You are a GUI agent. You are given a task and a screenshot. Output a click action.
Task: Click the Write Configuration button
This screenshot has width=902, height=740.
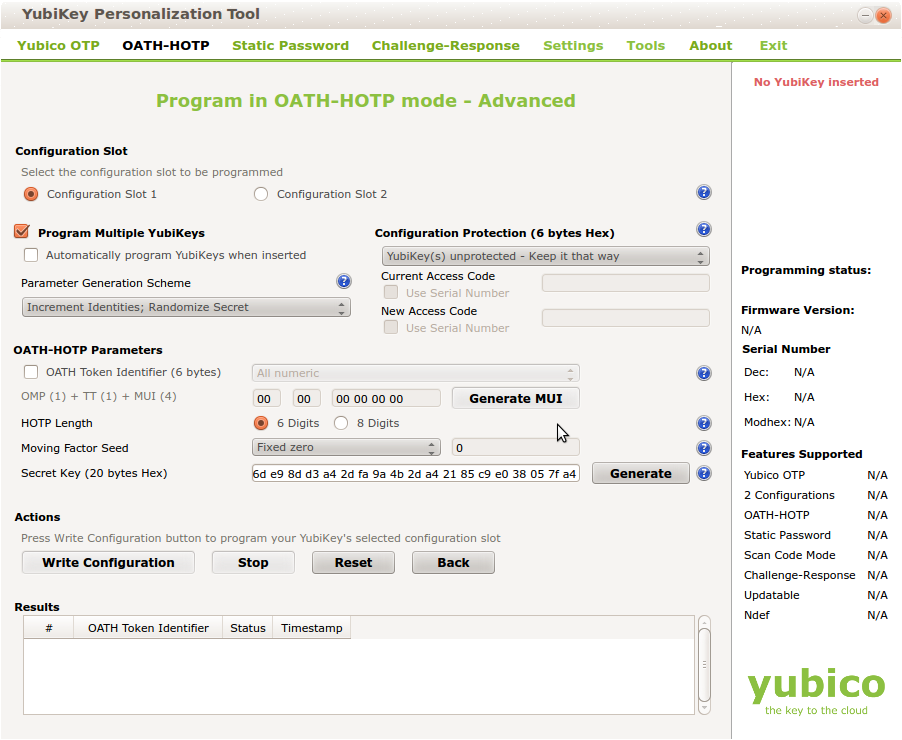pos(108,563)
